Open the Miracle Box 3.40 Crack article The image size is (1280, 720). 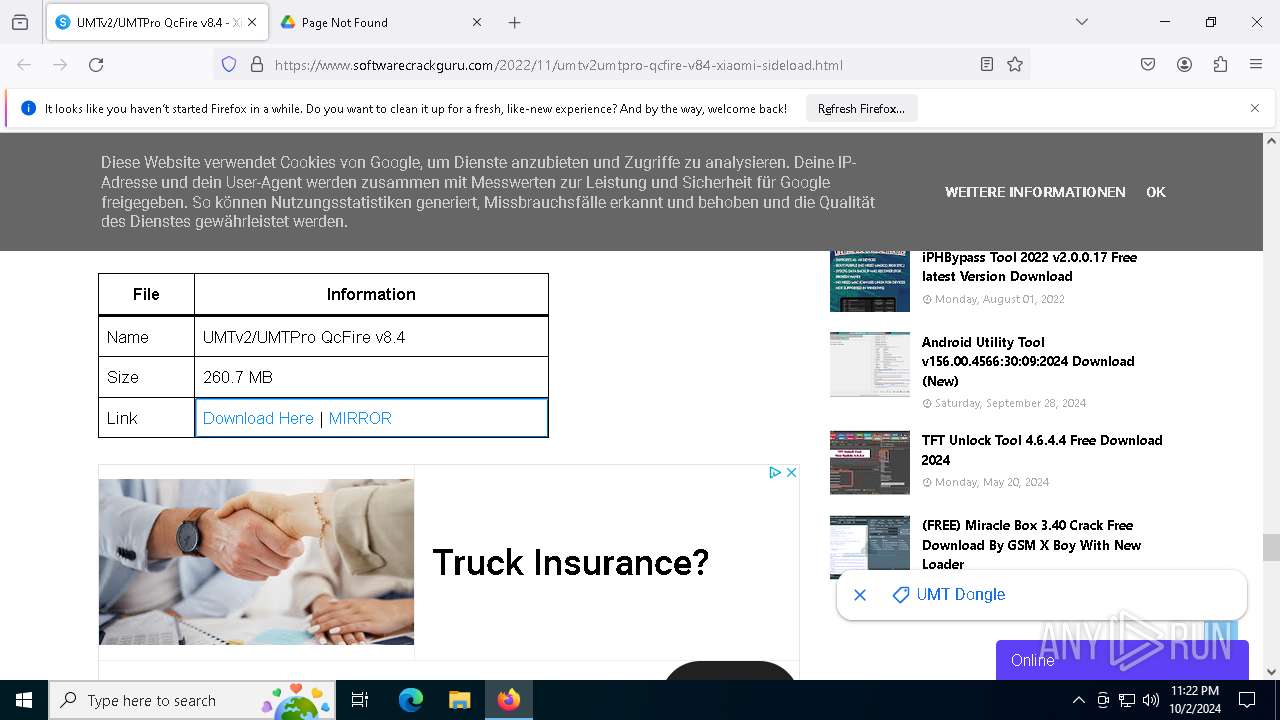(x=1031, y=545)
